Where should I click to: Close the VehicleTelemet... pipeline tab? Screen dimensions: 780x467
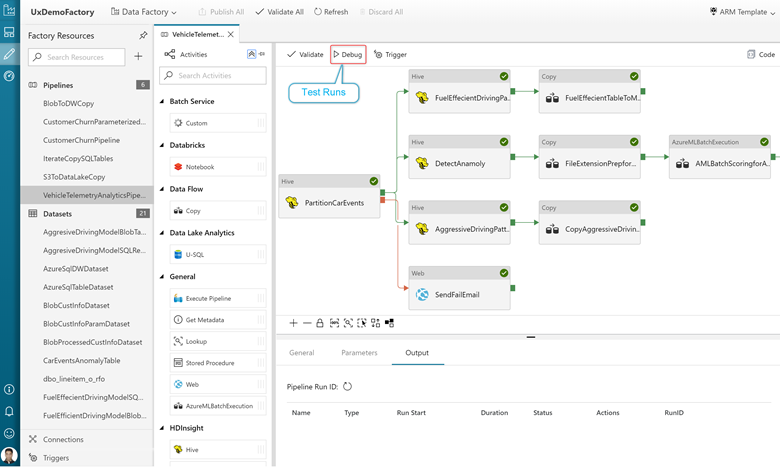[230, 34]
